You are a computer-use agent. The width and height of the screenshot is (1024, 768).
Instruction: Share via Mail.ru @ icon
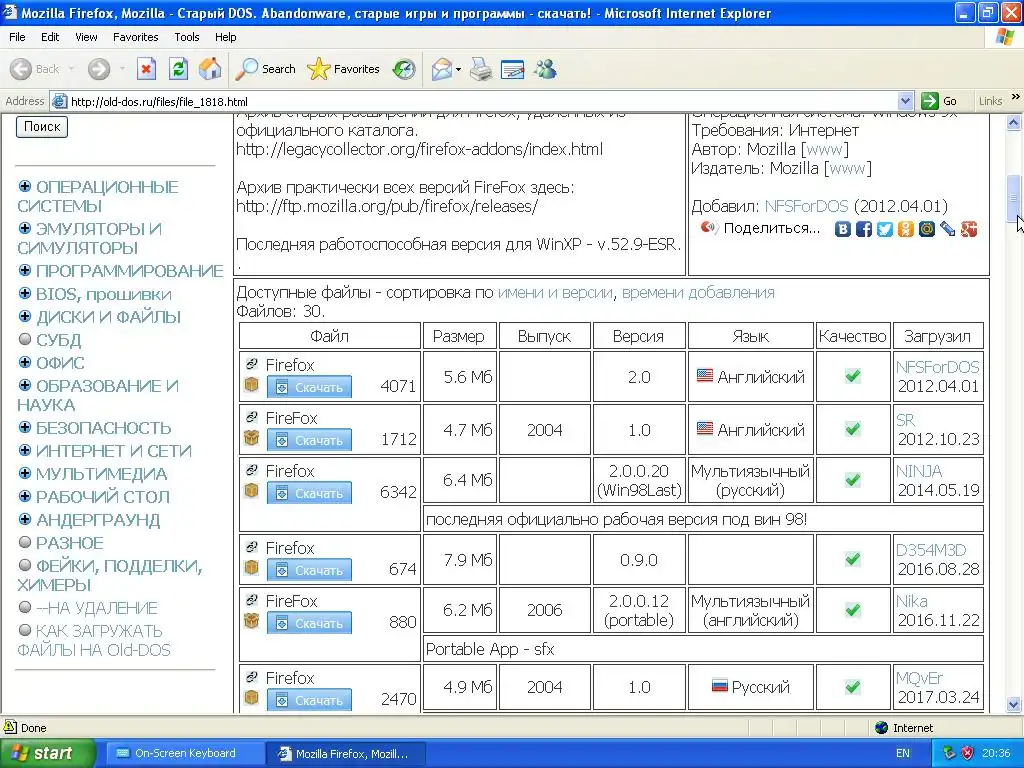(927, 229)
